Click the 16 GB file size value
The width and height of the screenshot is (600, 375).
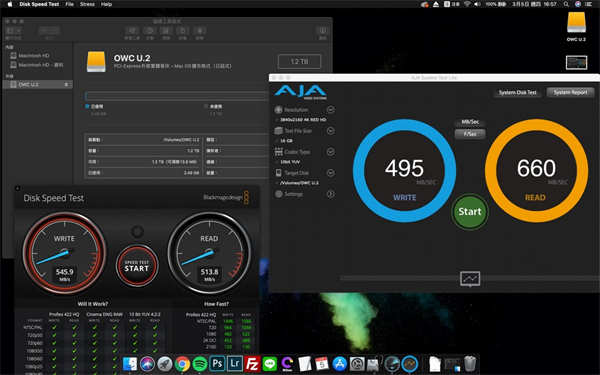(x=286, y=141)
